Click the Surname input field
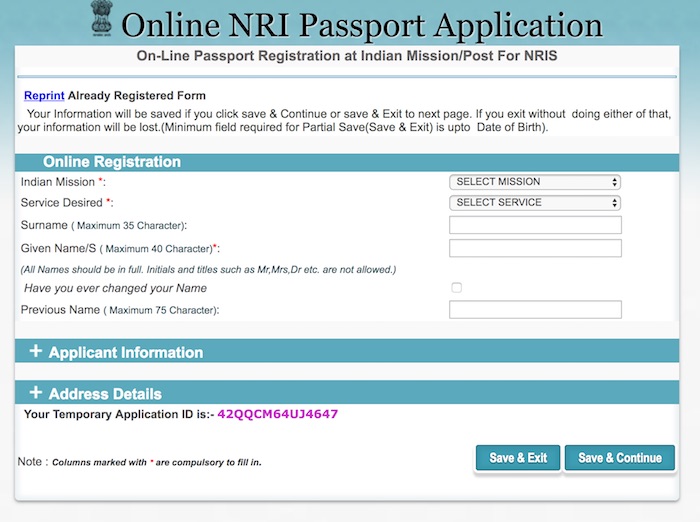The image size is (700, 522). [x=535, y=225]
